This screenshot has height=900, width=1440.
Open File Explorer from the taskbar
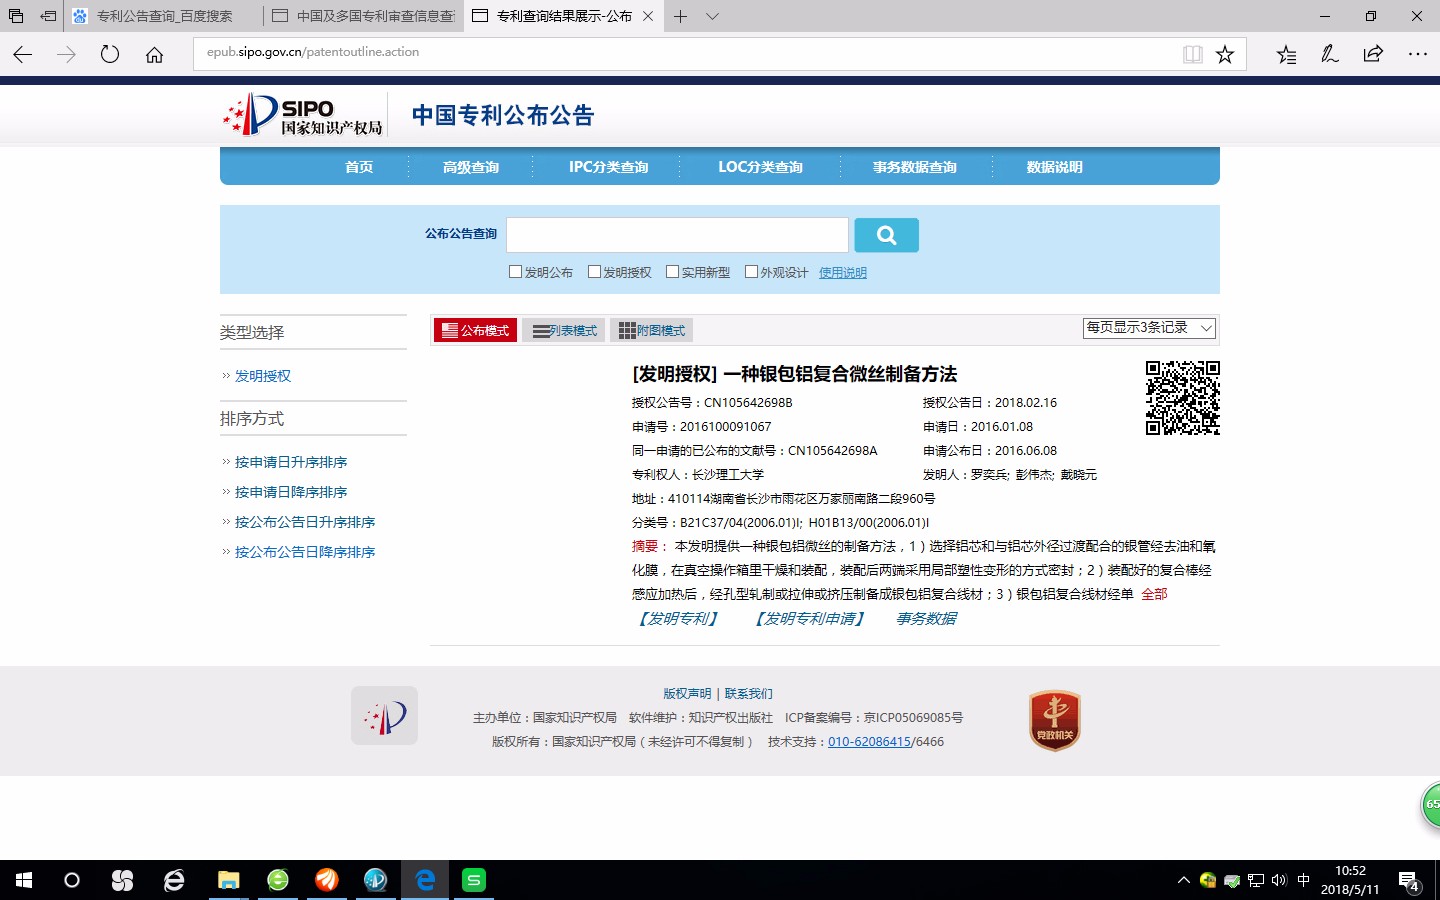229,880
